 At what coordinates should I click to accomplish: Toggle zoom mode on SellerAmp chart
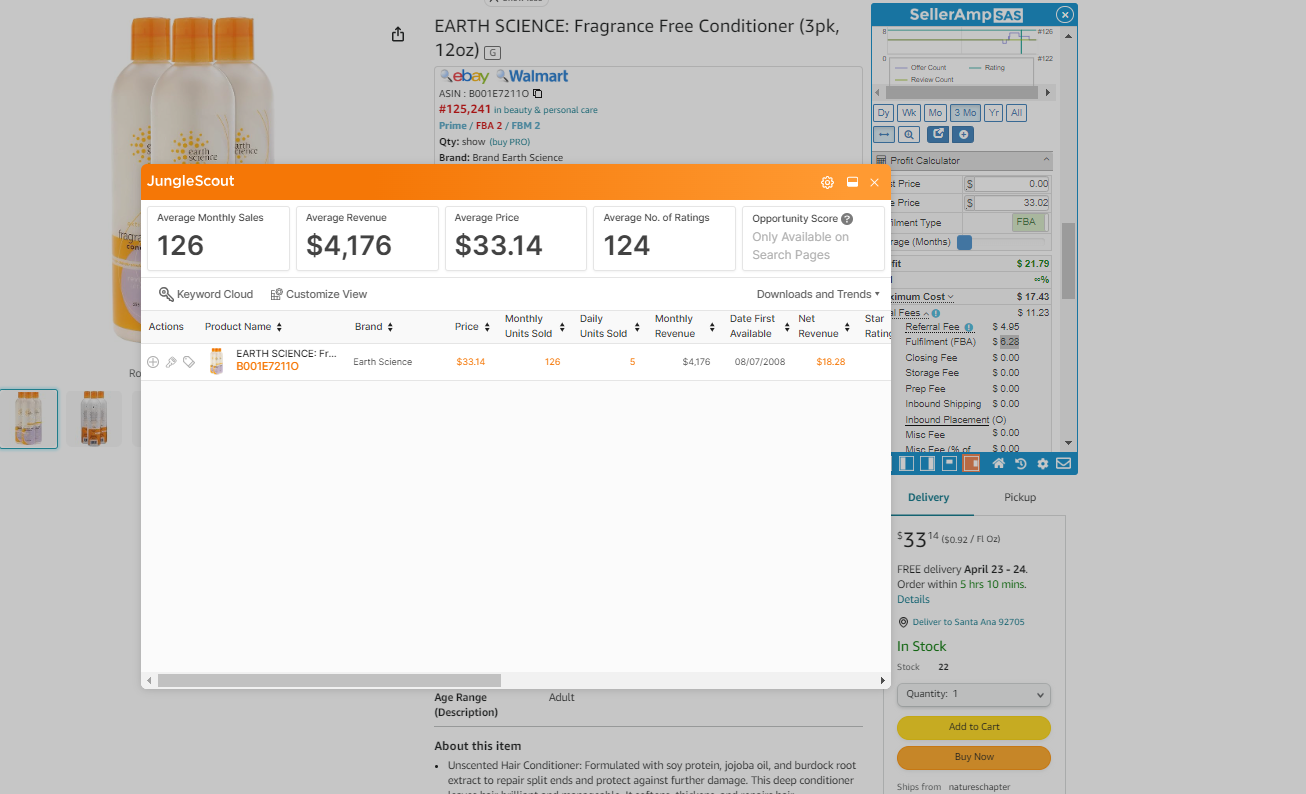click(x=909, y=134)
